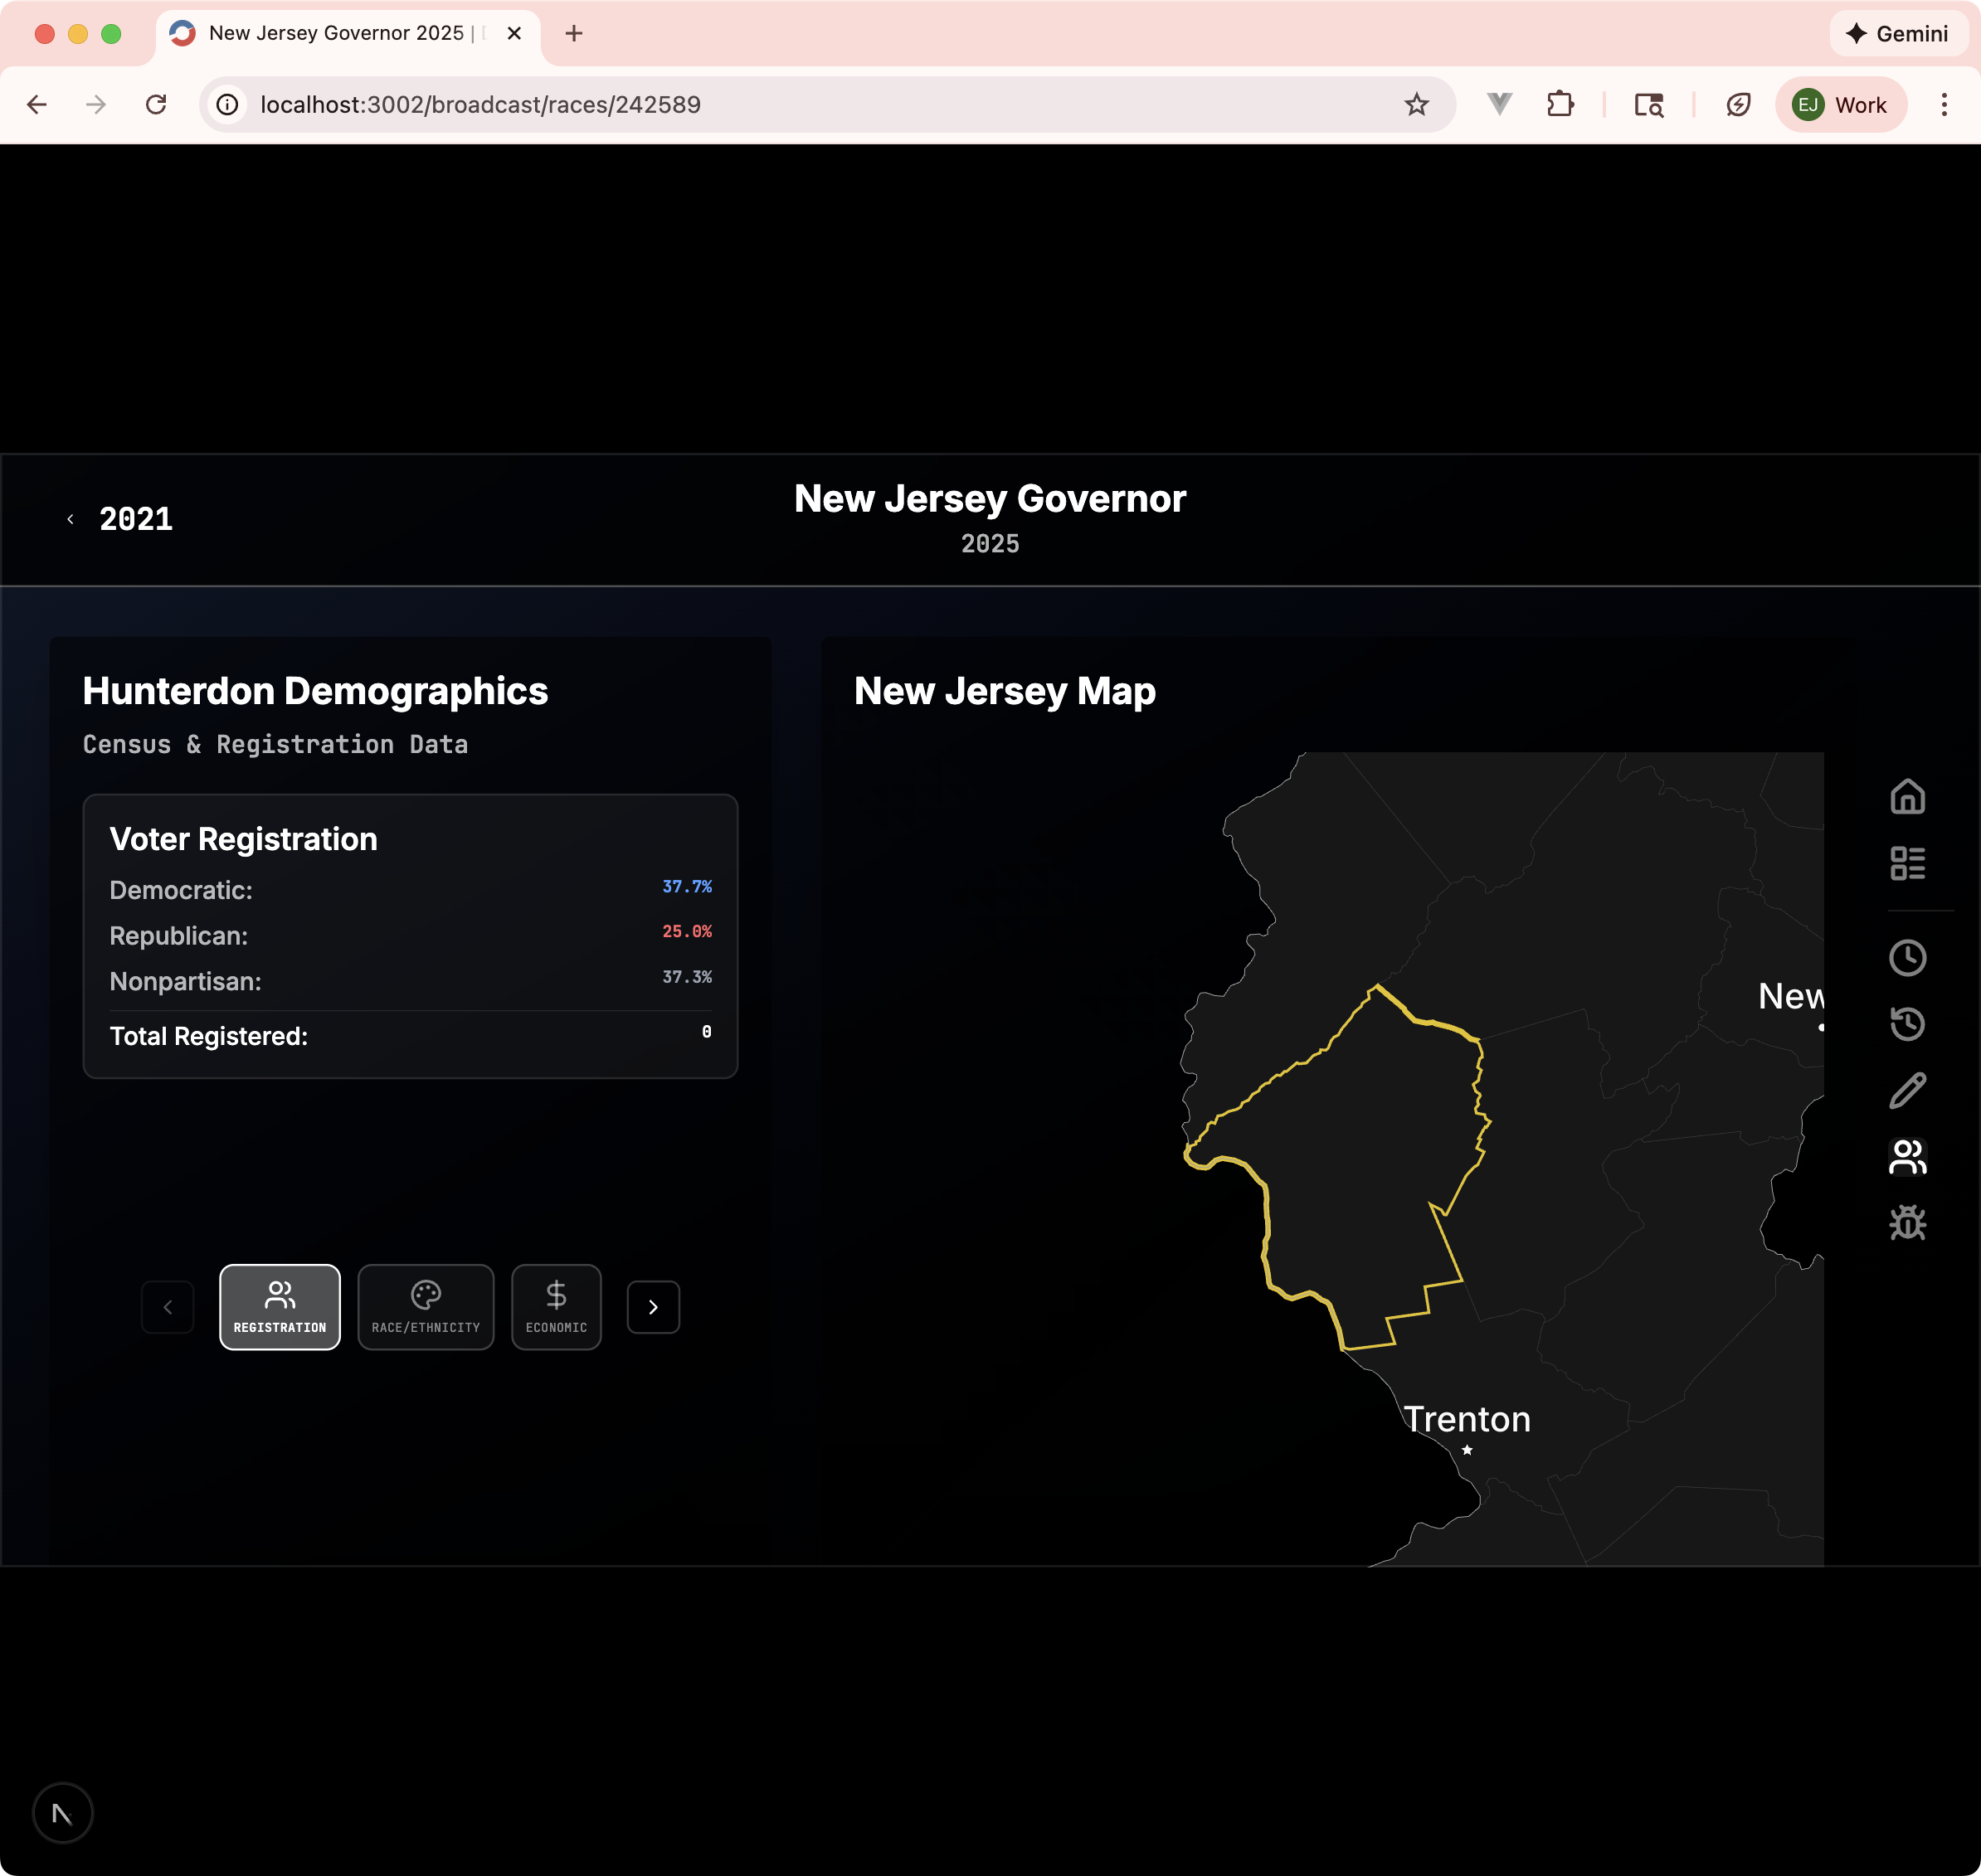This screenshot has width=1981, height=1876.
Task: Open the Gemini button in Chrome
Action: [1897, 34]
